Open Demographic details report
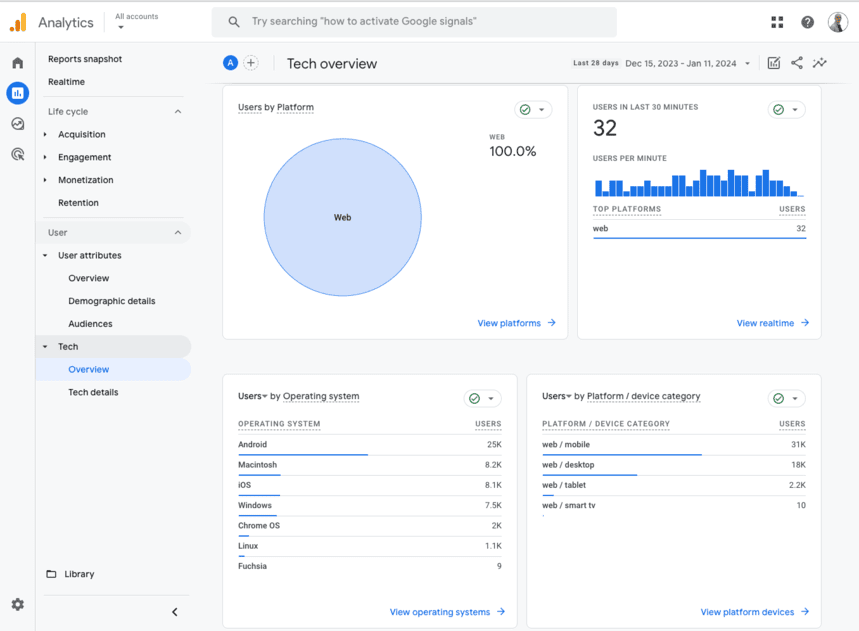859x631 pixels. (112, 301)
